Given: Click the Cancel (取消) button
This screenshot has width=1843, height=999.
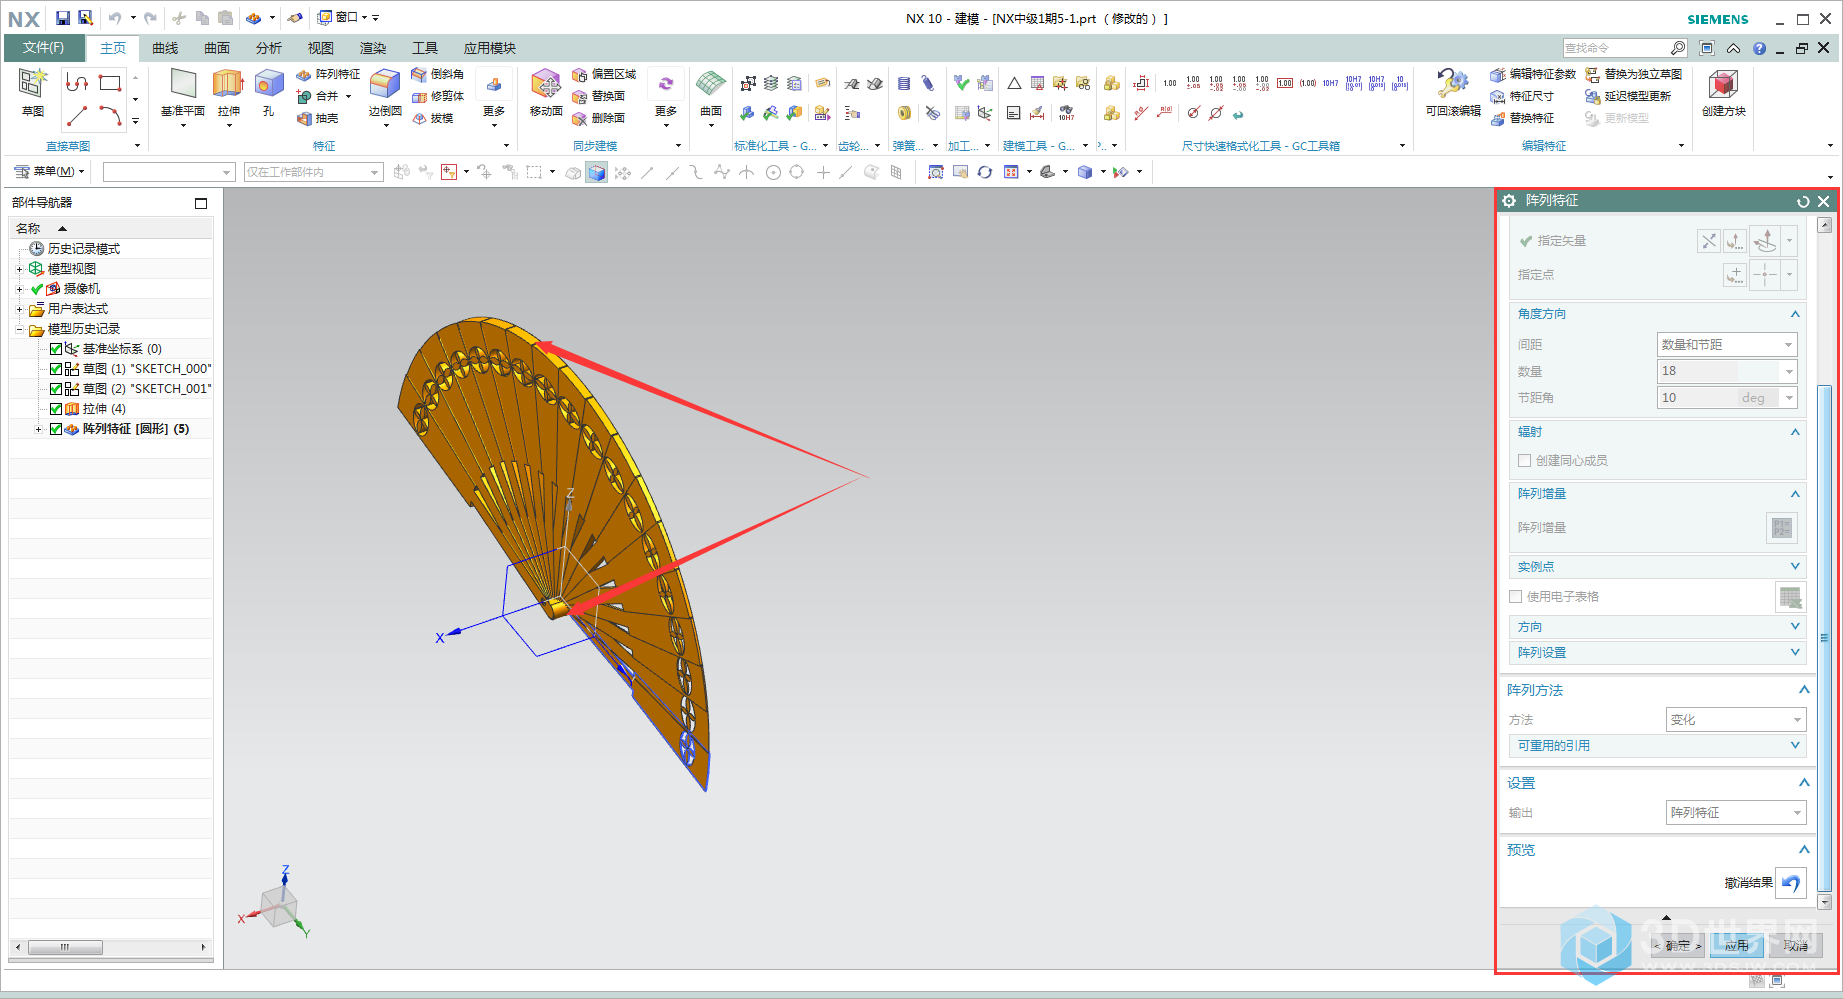Looking at the screenshot, I should (1796, 945).
